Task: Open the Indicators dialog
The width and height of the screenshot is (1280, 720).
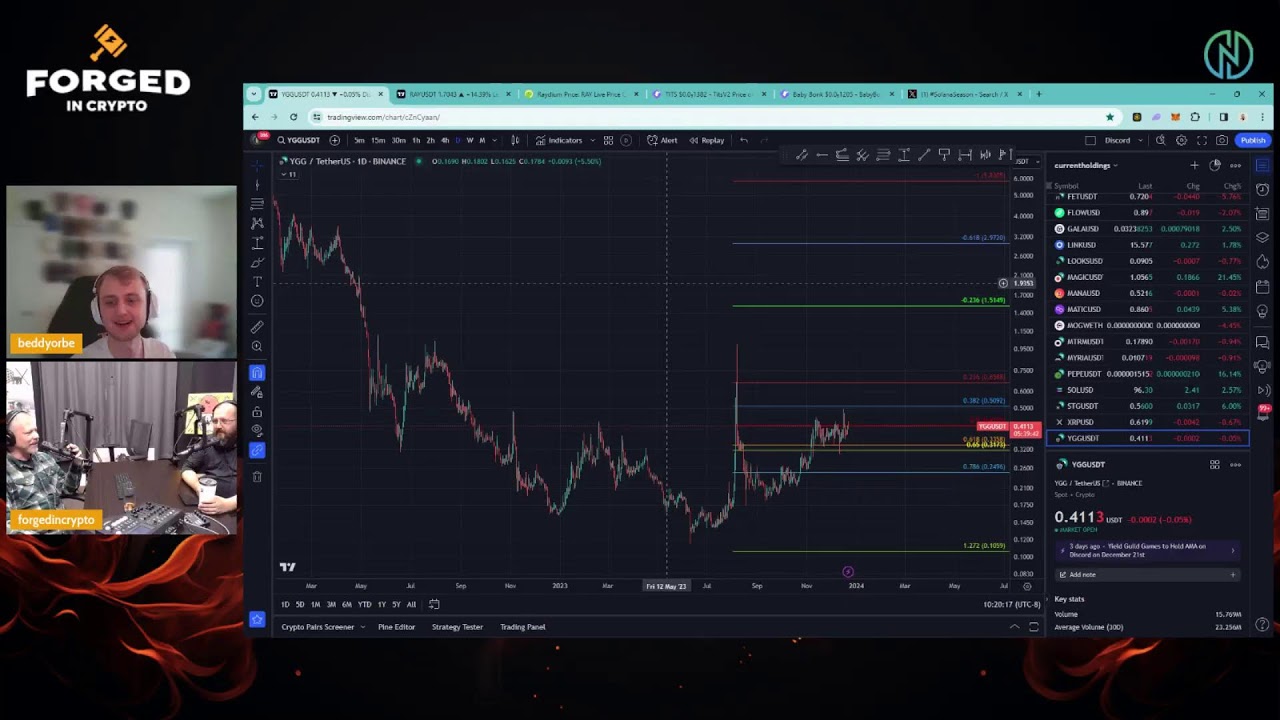Action: tap(559, 140)
